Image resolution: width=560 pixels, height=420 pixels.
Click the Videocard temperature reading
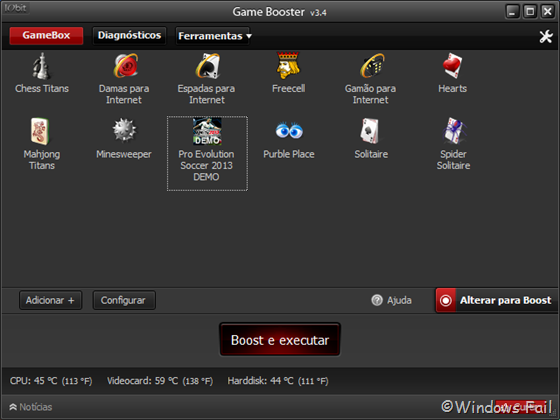point(160,381)
